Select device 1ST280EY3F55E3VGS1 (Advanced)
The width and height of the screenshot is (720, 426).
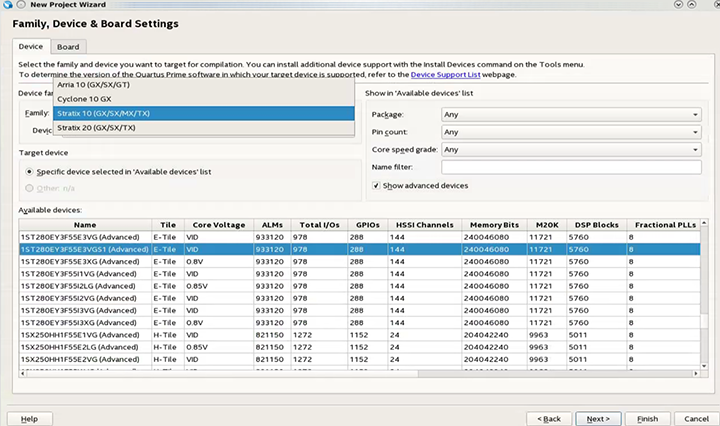(360, 249)
